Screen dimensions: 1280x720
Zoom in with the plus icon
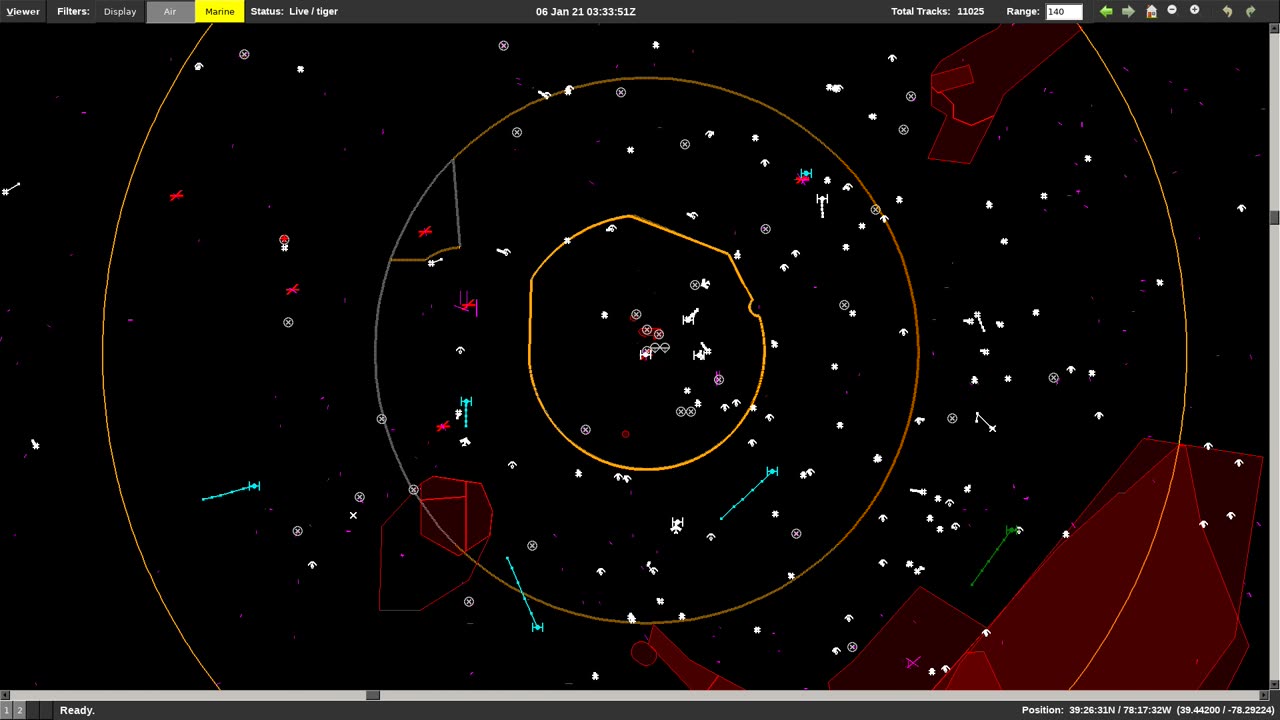tap(1194, 10)
